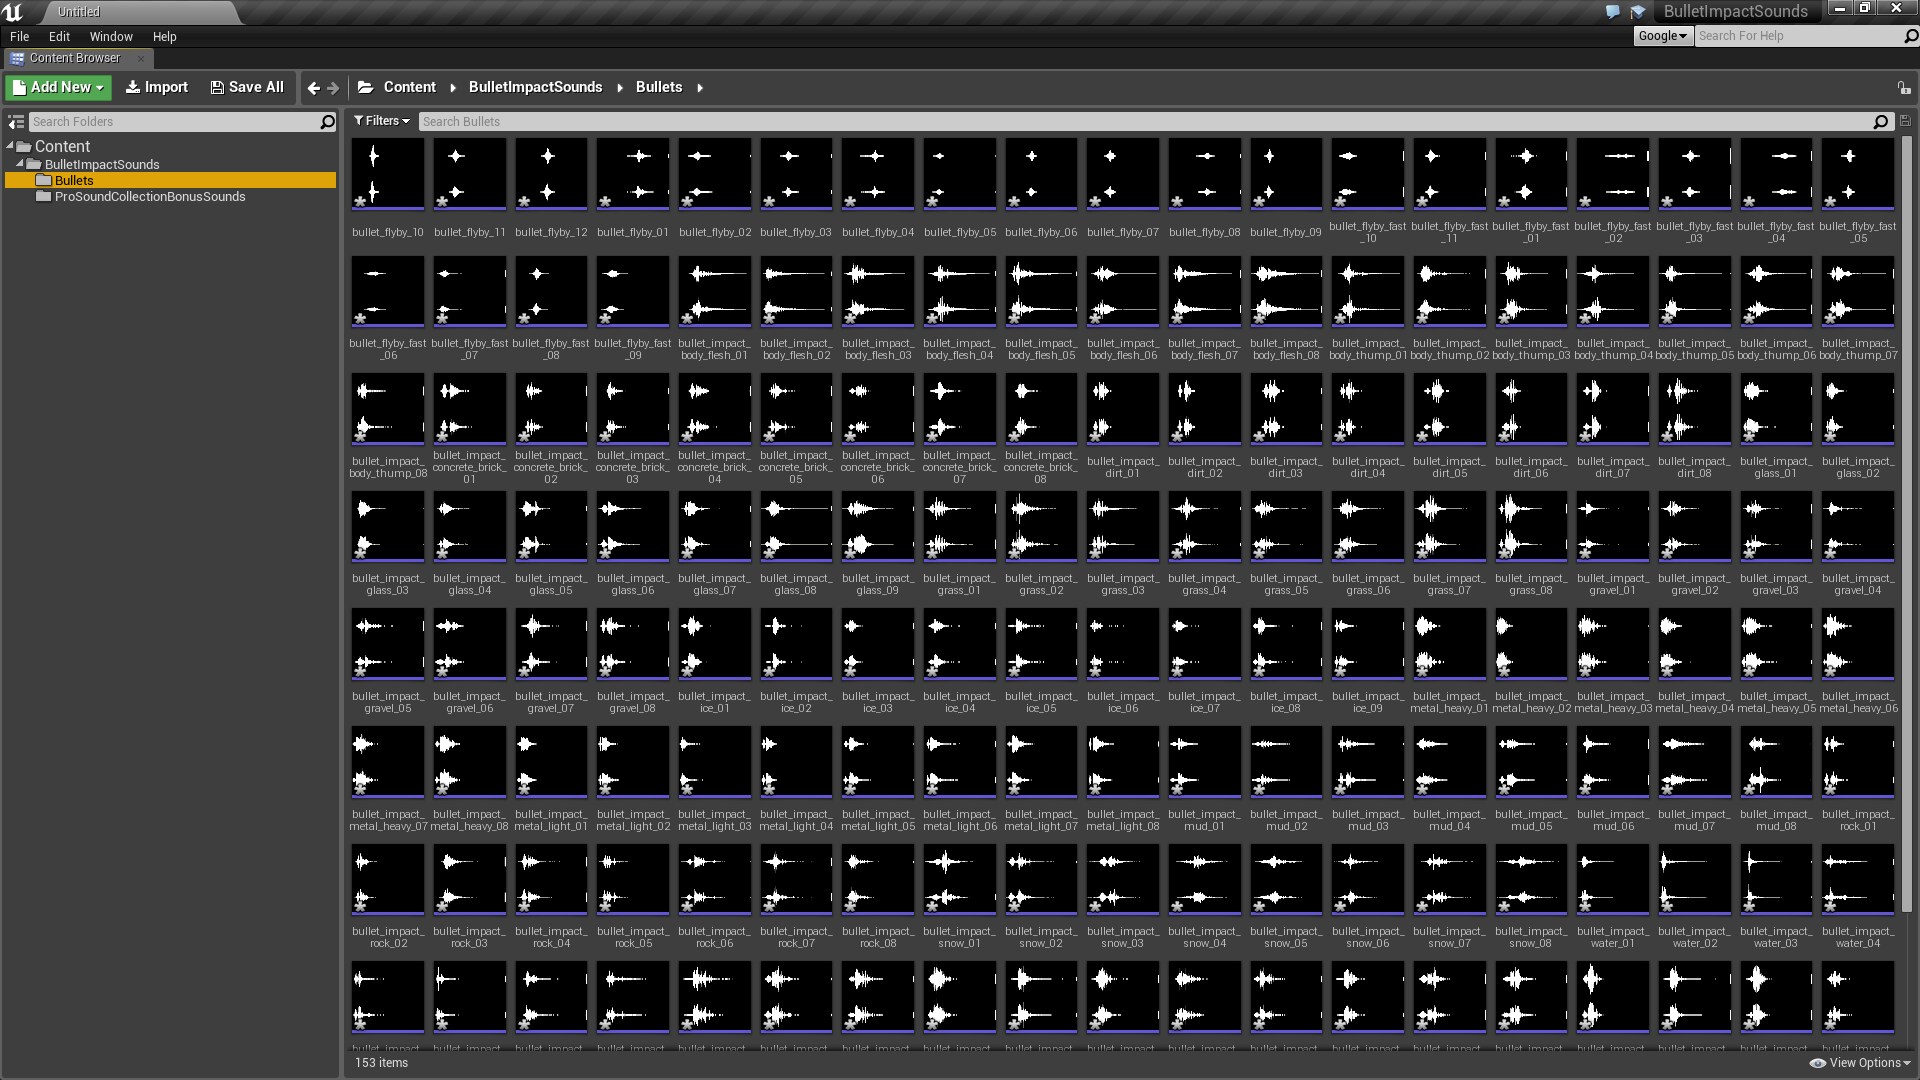Open the Edit menu
This screenshot has height=1080, width=1920.
[x=59, y=36]
